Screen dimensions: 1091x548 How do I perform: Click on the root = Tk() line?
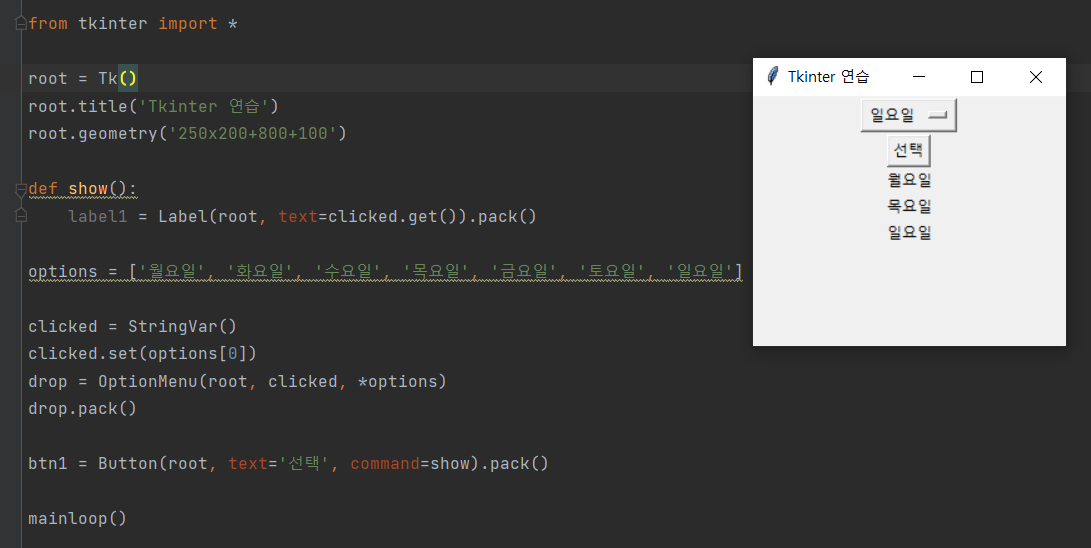pos(83,79)
